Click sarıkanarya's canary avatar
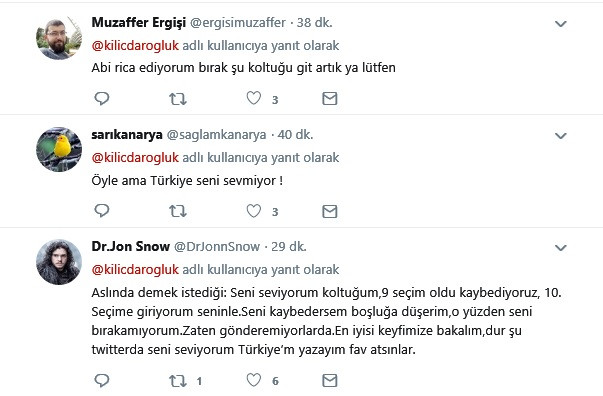 pyautogui.click(x=59, y=150)
